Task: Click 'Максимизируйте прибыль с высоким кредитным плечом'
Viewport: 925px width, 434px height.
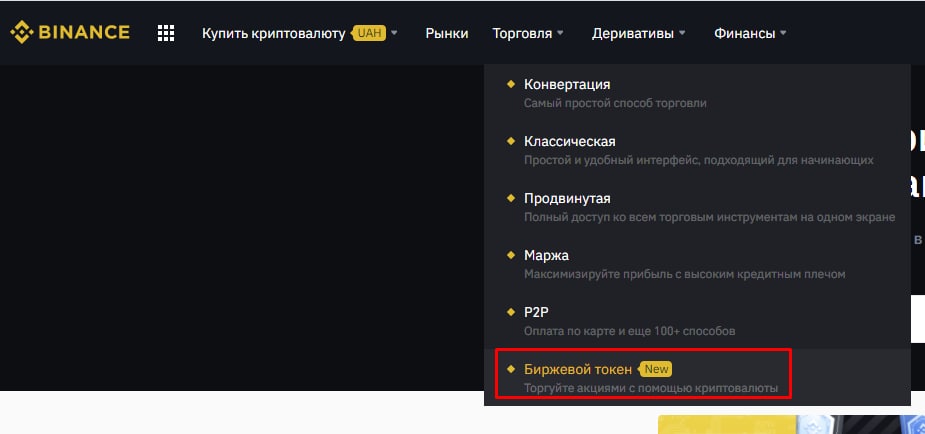Action: (x=685, y=274)
